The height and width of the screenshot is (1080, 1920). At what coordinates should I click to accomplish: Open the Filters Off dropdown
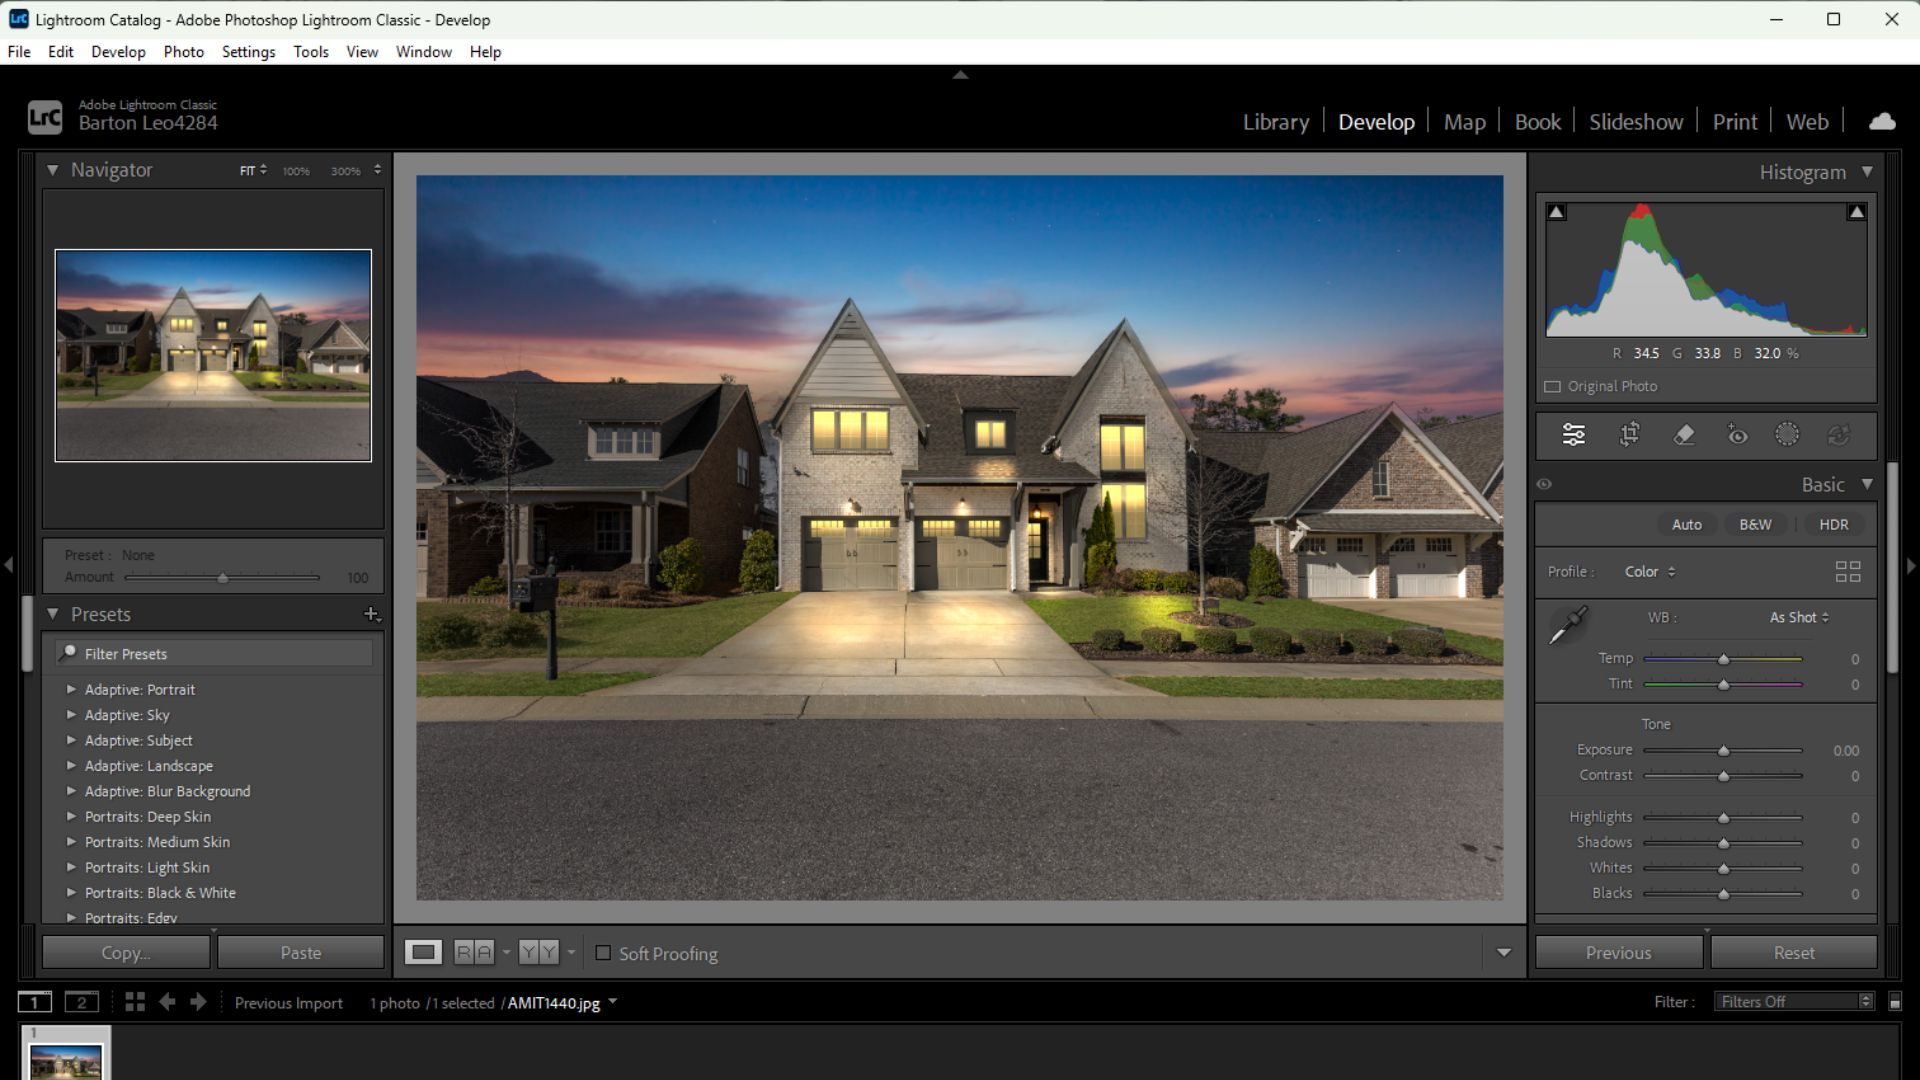coord(1793,1002)
